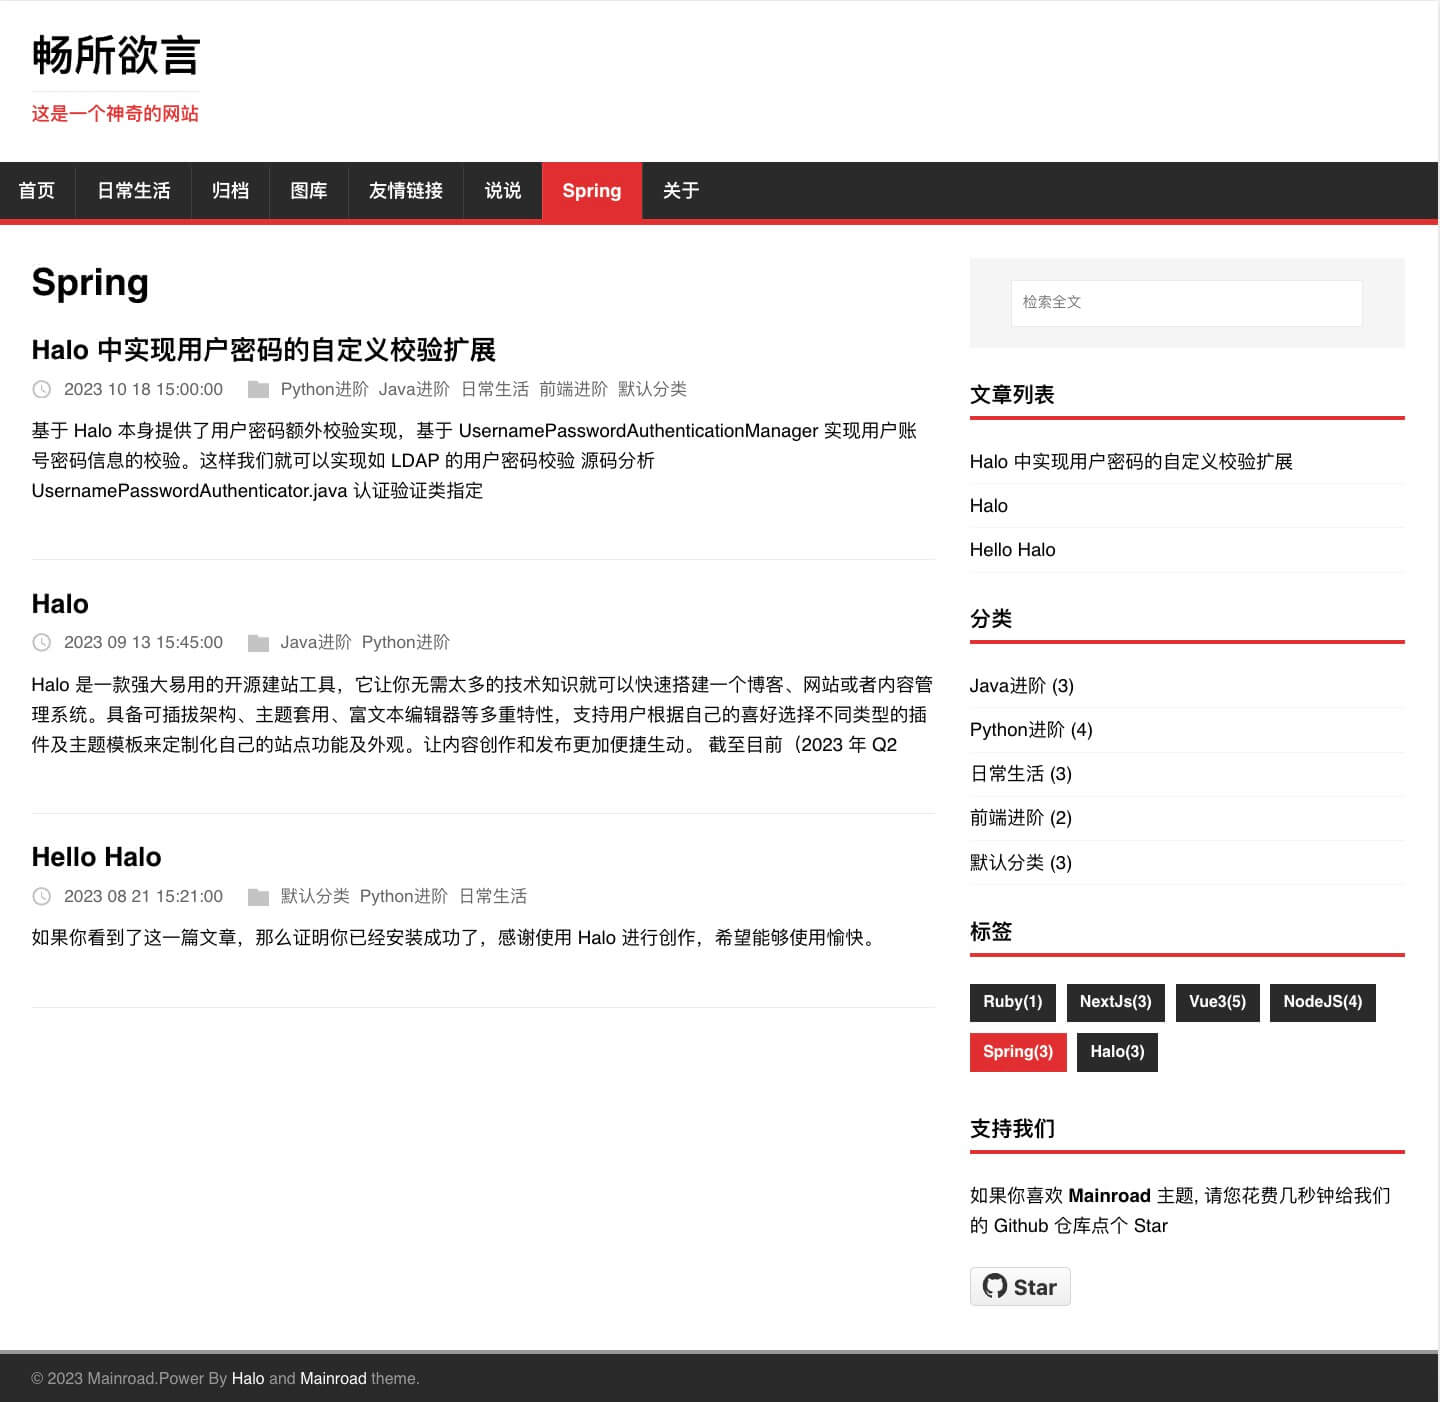Click Java进阶 category under first article
The width and height of the screenshot is (1440, 1402).
(414, 389)
